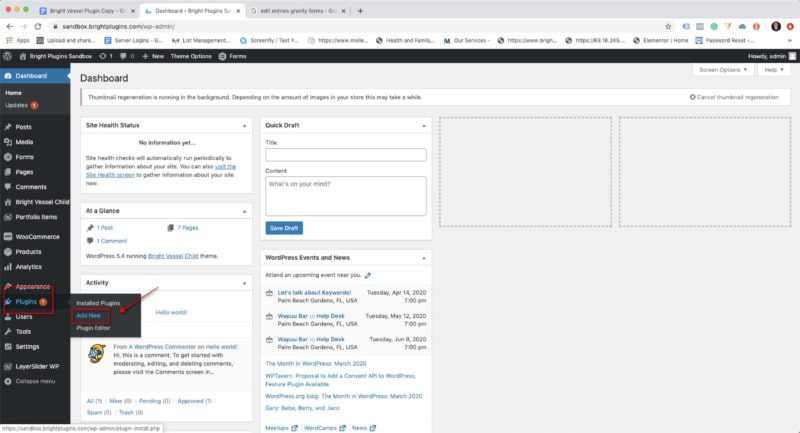Screen dimensions: 800x433
Task: Open a new browser tab
Action: [x=360, y=11]
